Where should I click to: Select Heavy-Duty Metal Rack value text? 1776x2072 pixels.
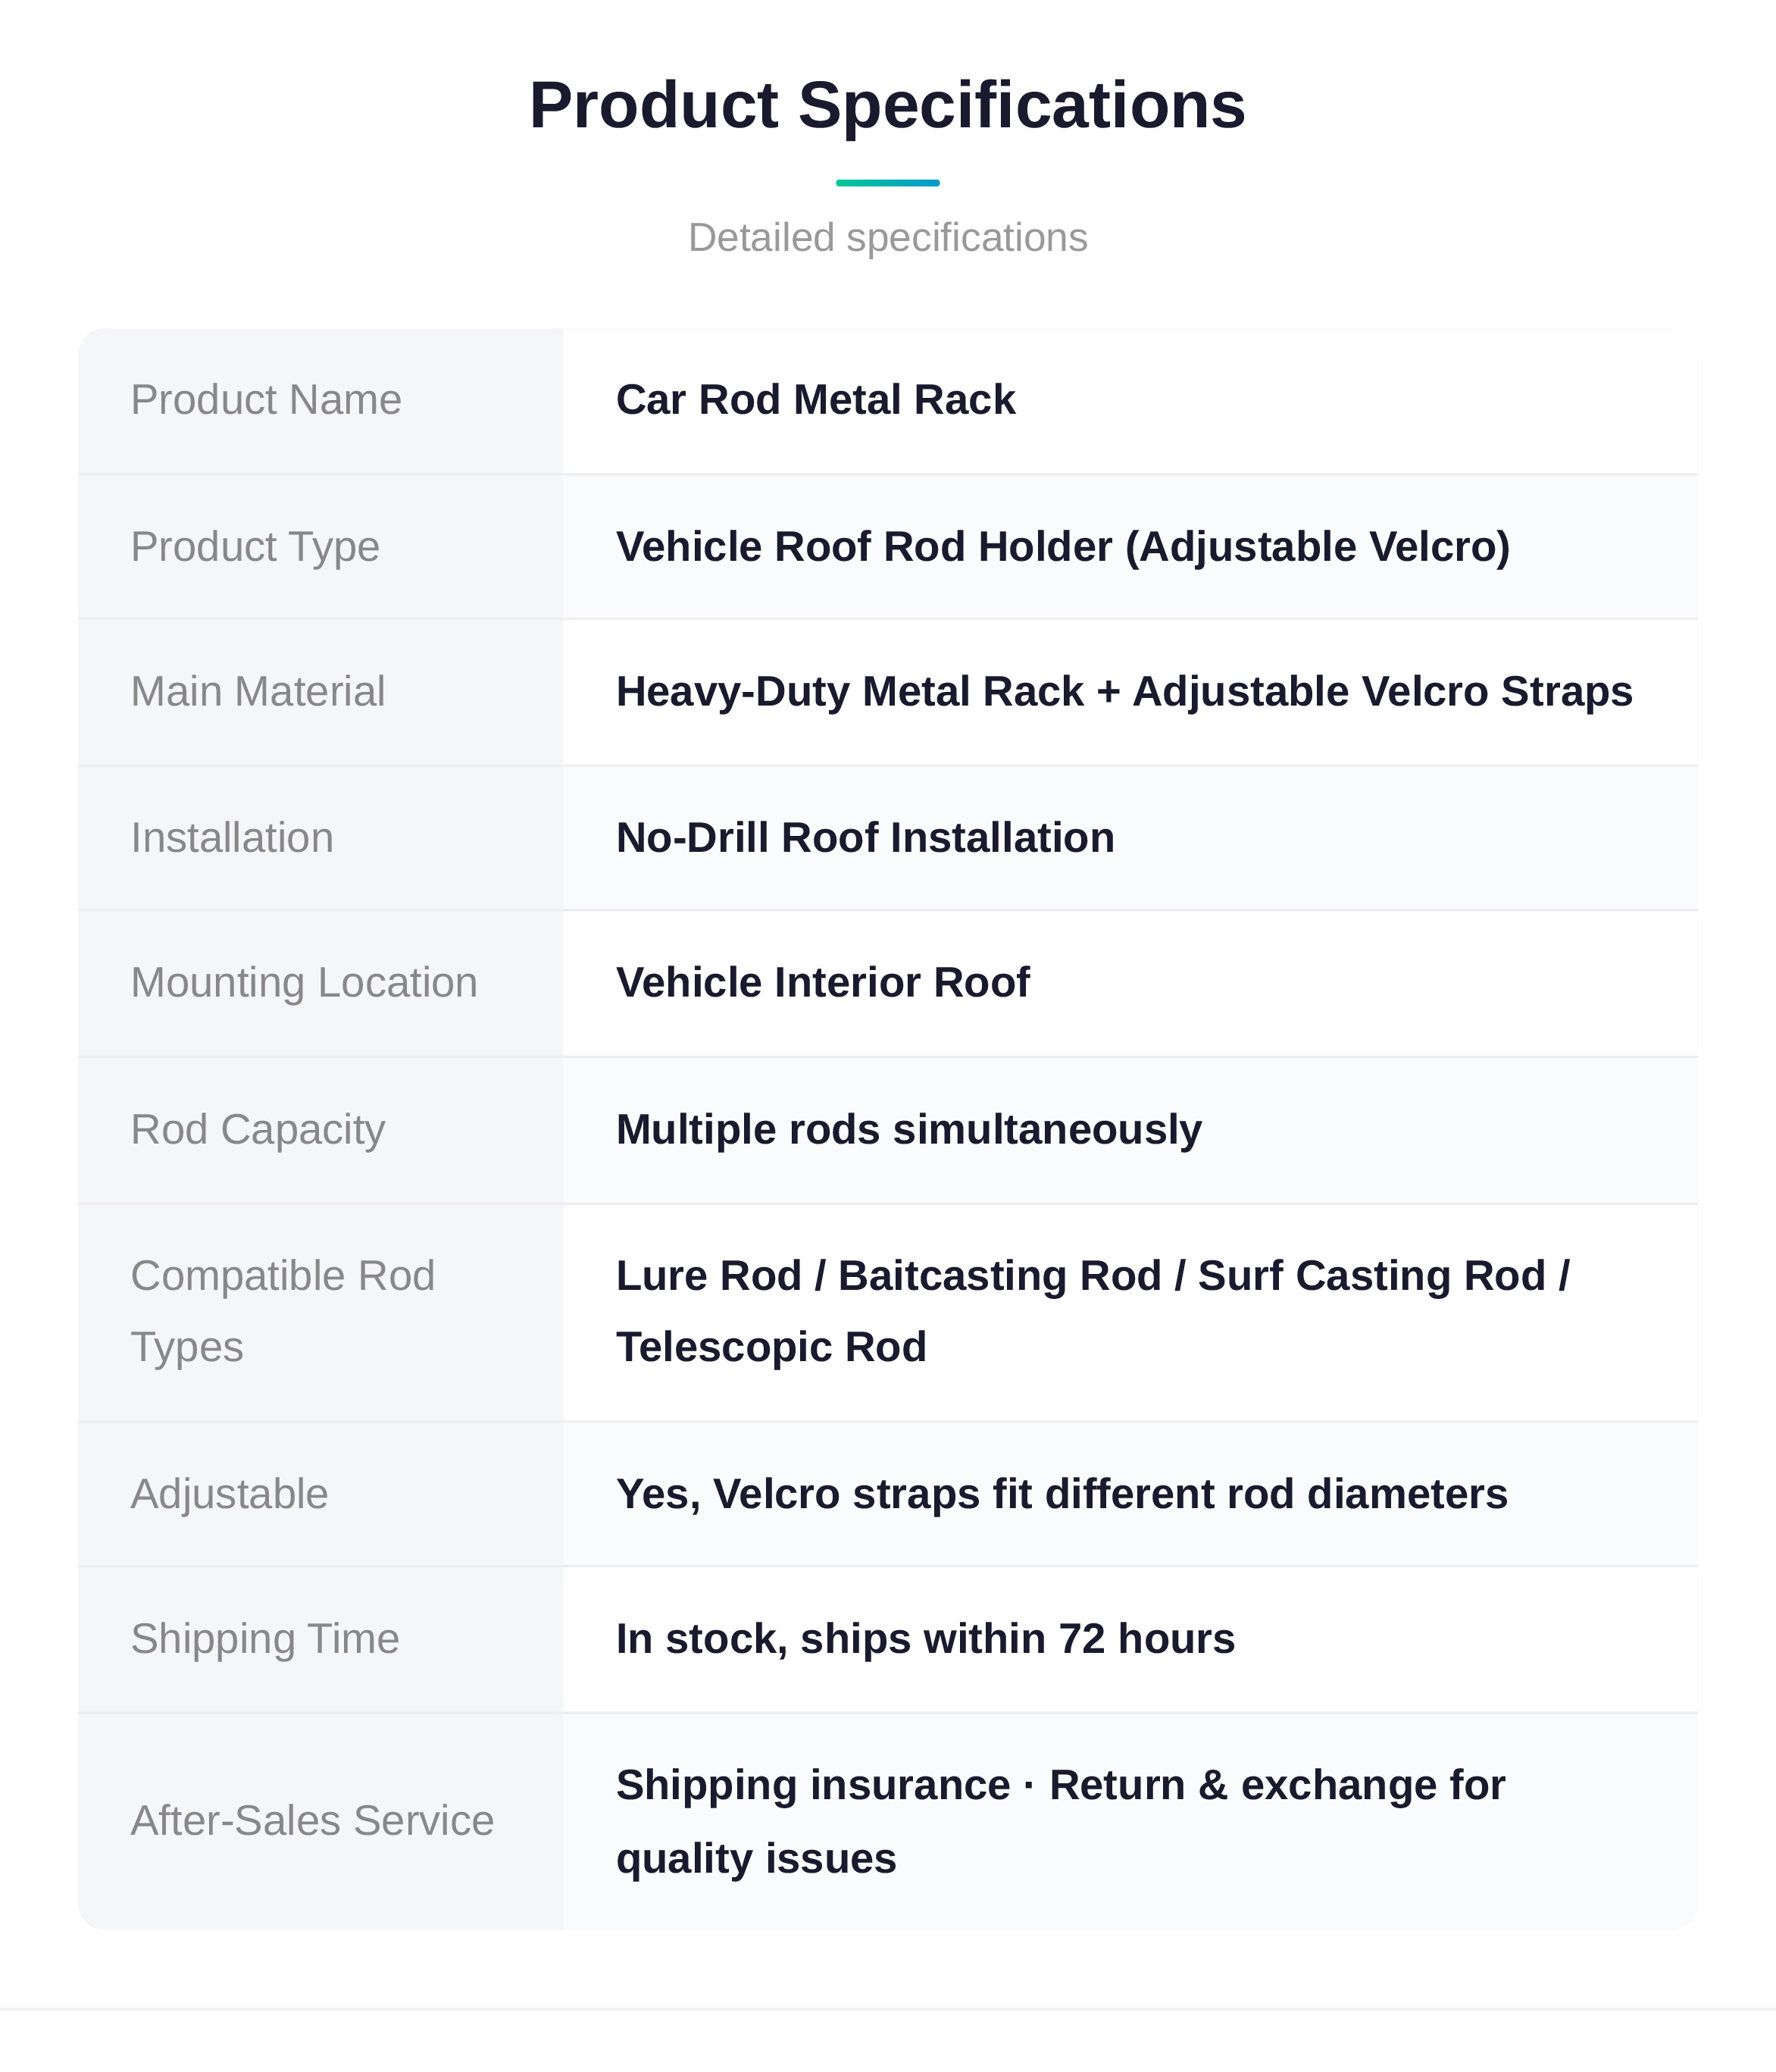coord(850,692)
